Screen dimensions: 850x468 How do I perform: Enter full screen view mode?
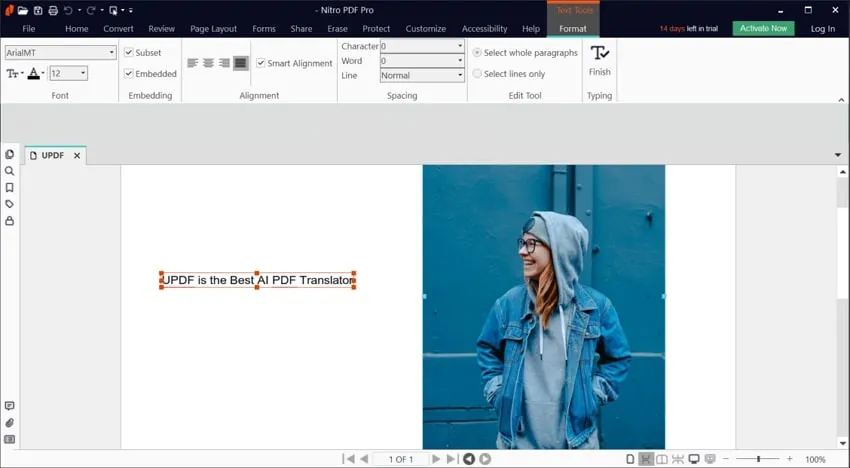coord(694,459)
